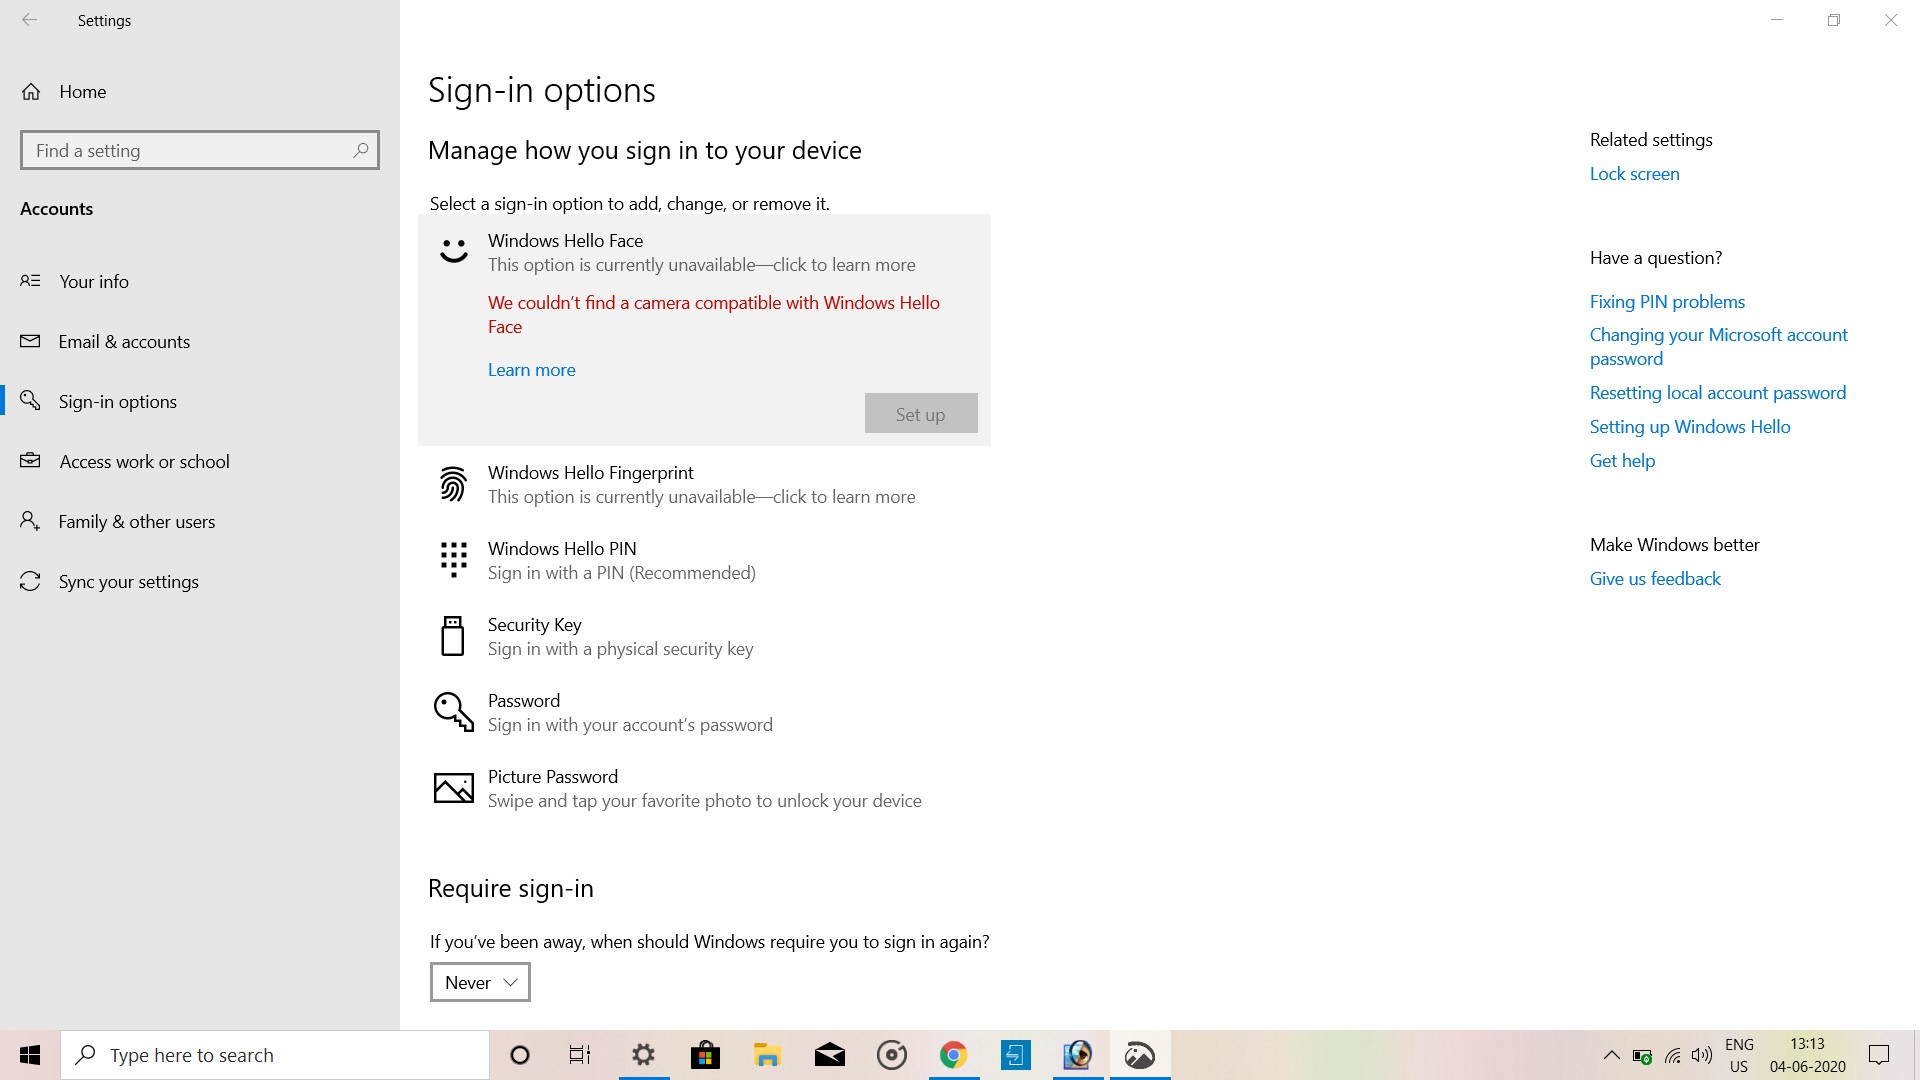Open the Never require sign-in dropdown
Viewport: 1920px width, 1080px height.
pos(480,982)
